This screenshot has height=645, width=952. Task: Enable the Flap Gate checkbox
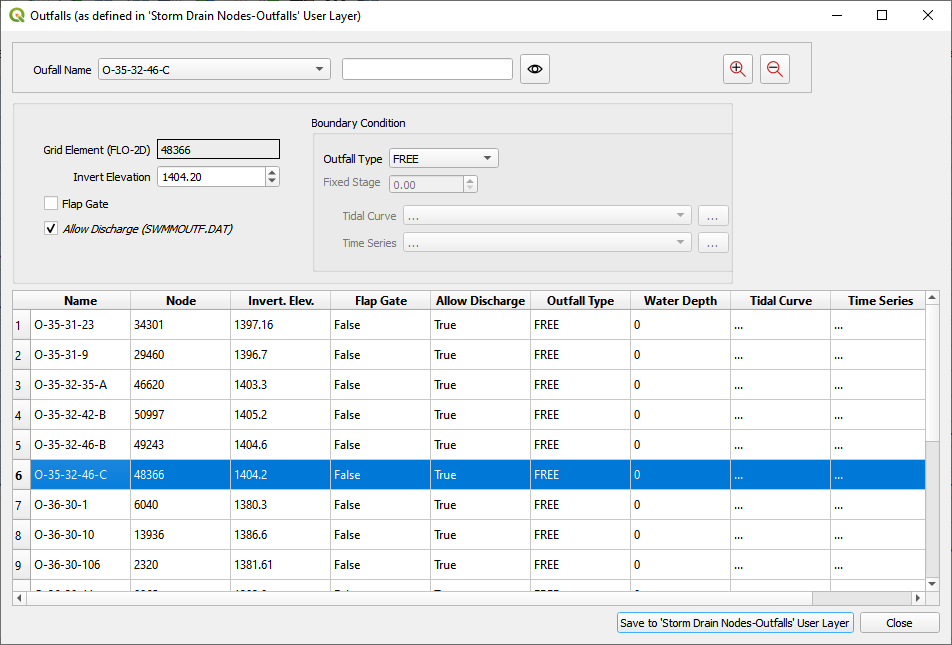pos(51,204)
